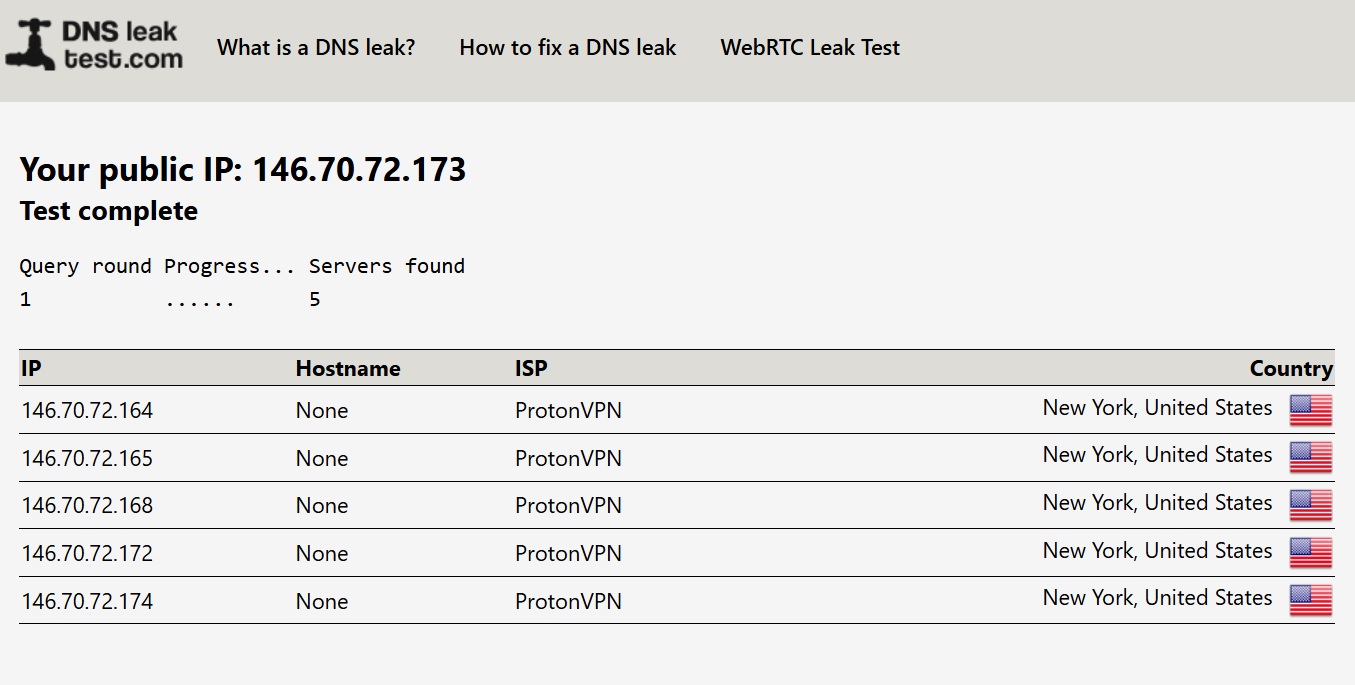Sort results by the IP column header
This screenshot has height=685, width=1355.
[x=30, y=368]
